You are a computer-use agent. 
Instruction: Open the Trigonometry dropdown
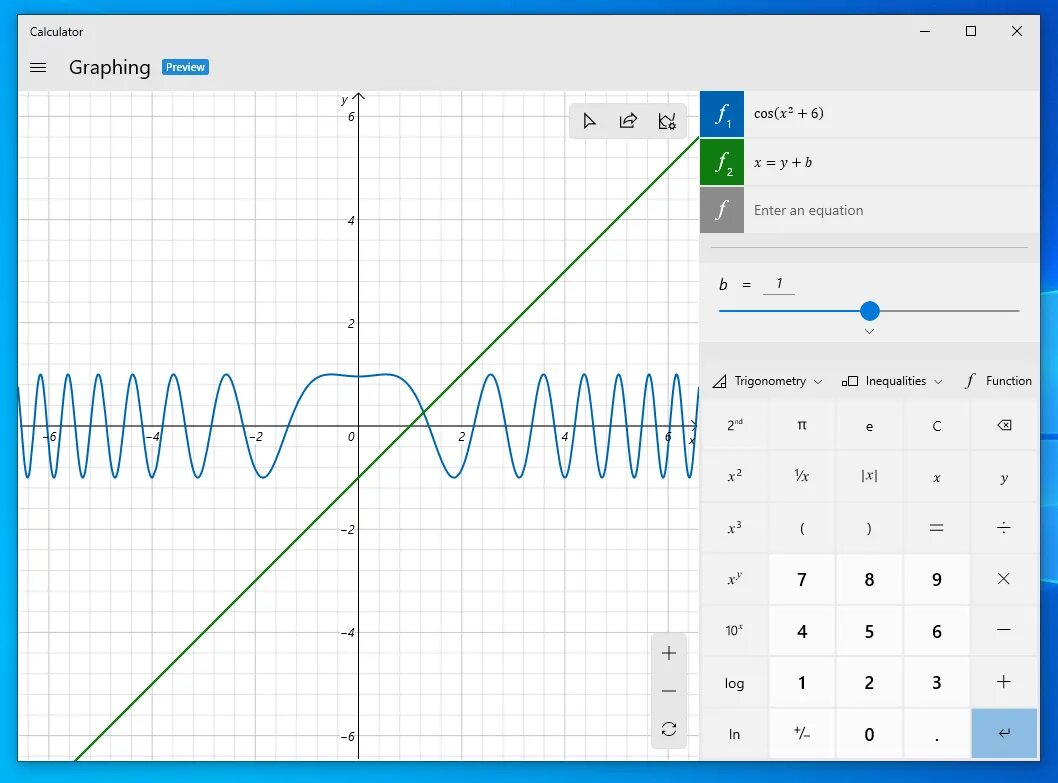pyautogui.click(x=768, y=381)
